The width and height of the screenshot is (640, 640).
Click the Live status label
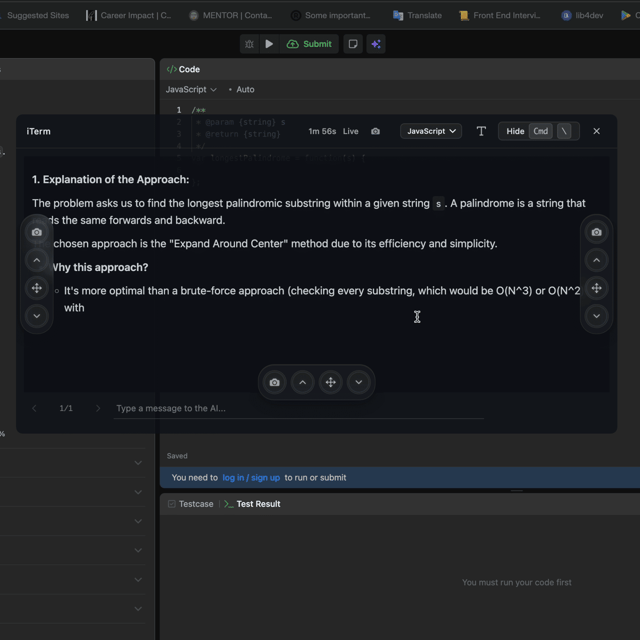(351, 131)
